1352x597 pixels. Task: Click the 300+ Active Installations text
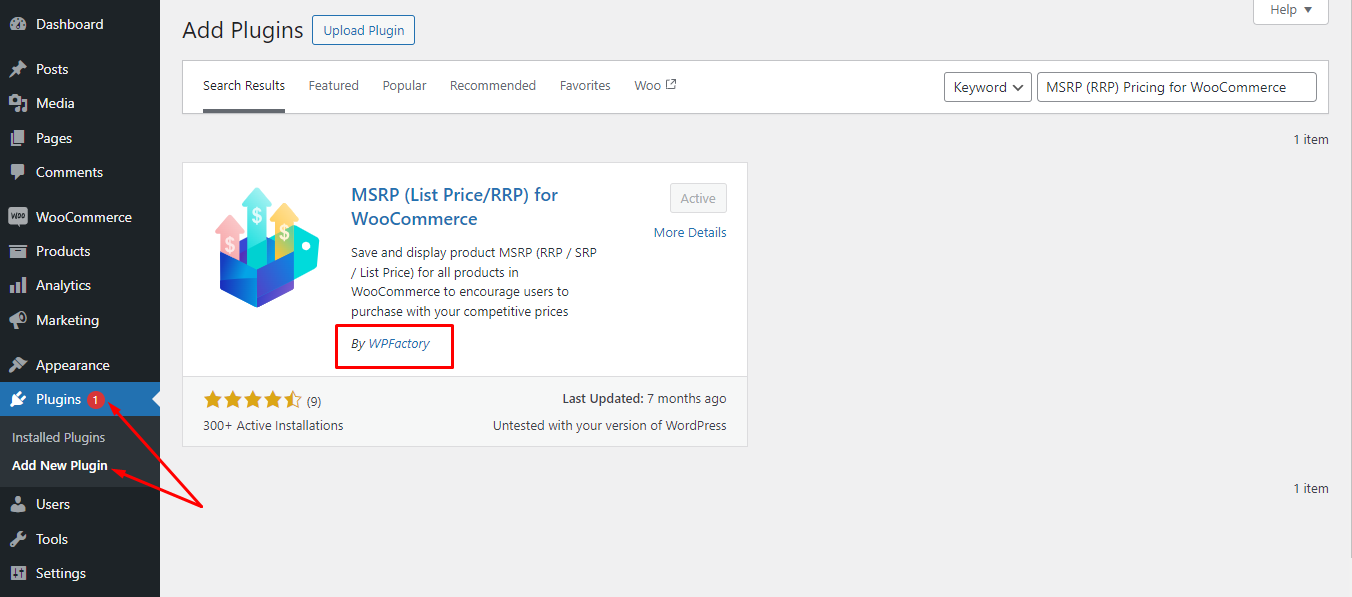point(273,425)
